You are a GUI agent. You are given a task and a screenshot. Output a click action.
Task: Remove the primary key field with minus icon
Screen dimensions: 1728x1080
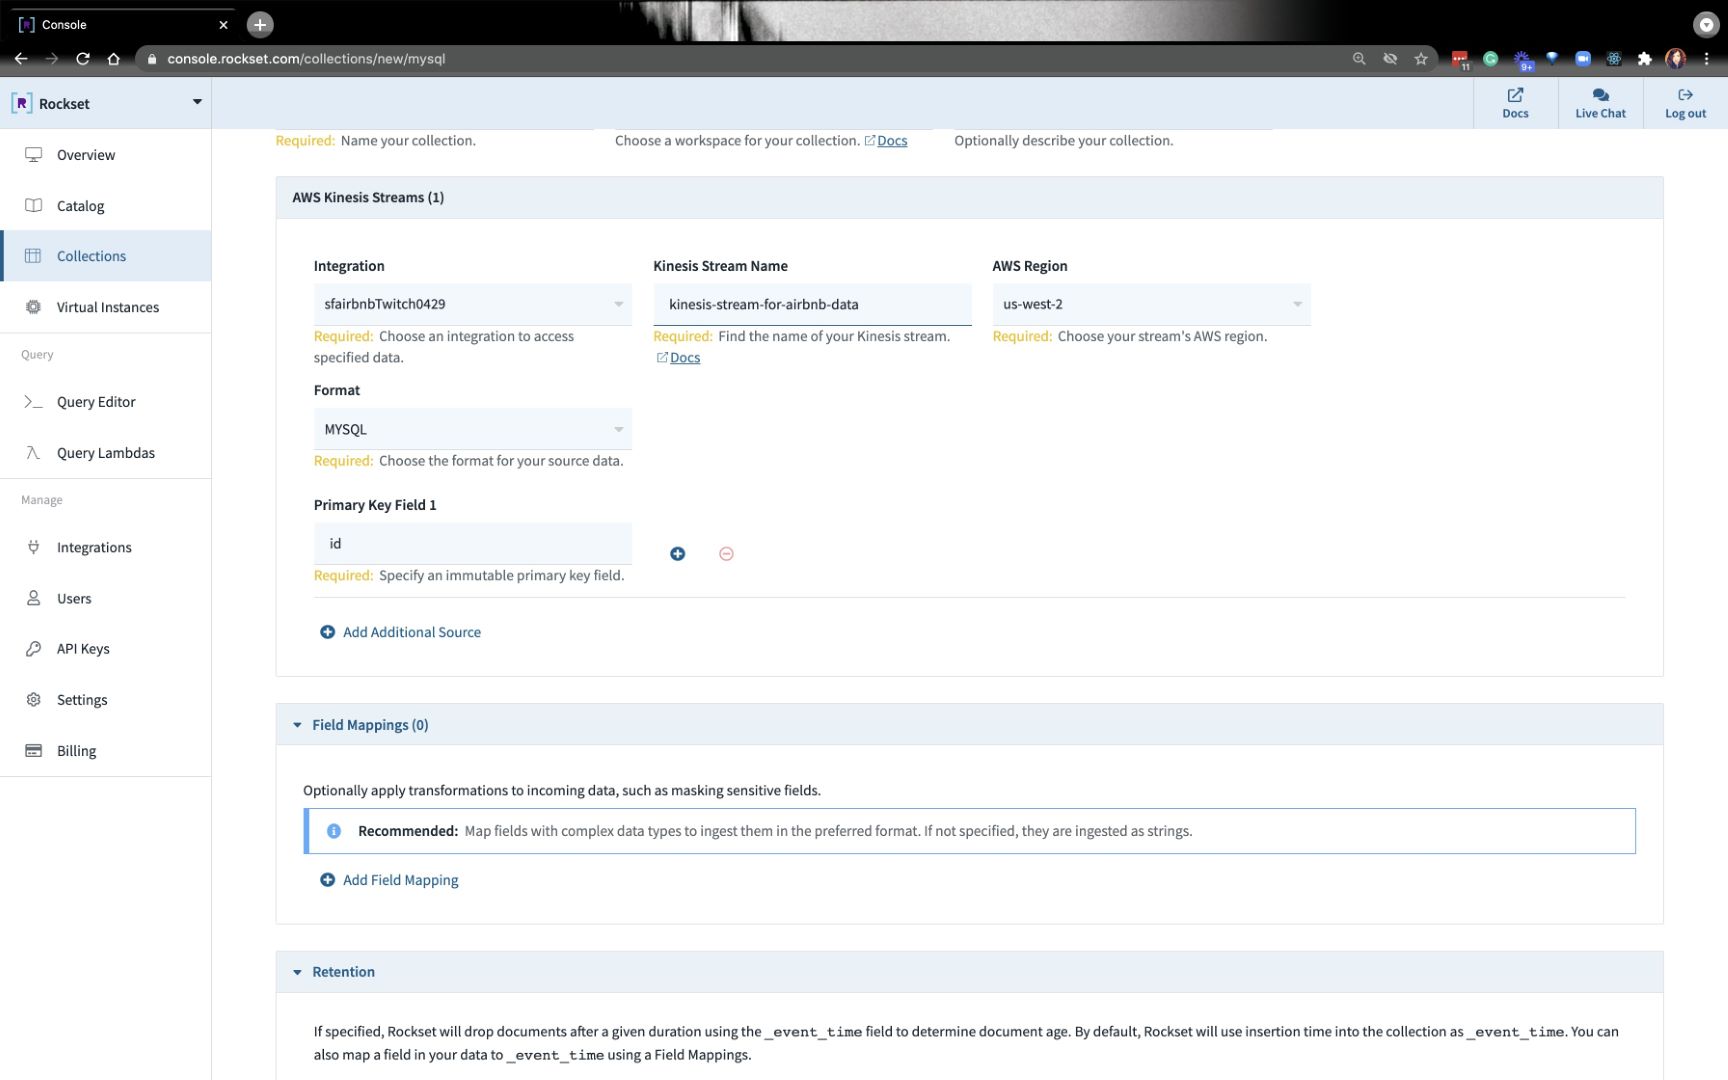coord(727,554)
